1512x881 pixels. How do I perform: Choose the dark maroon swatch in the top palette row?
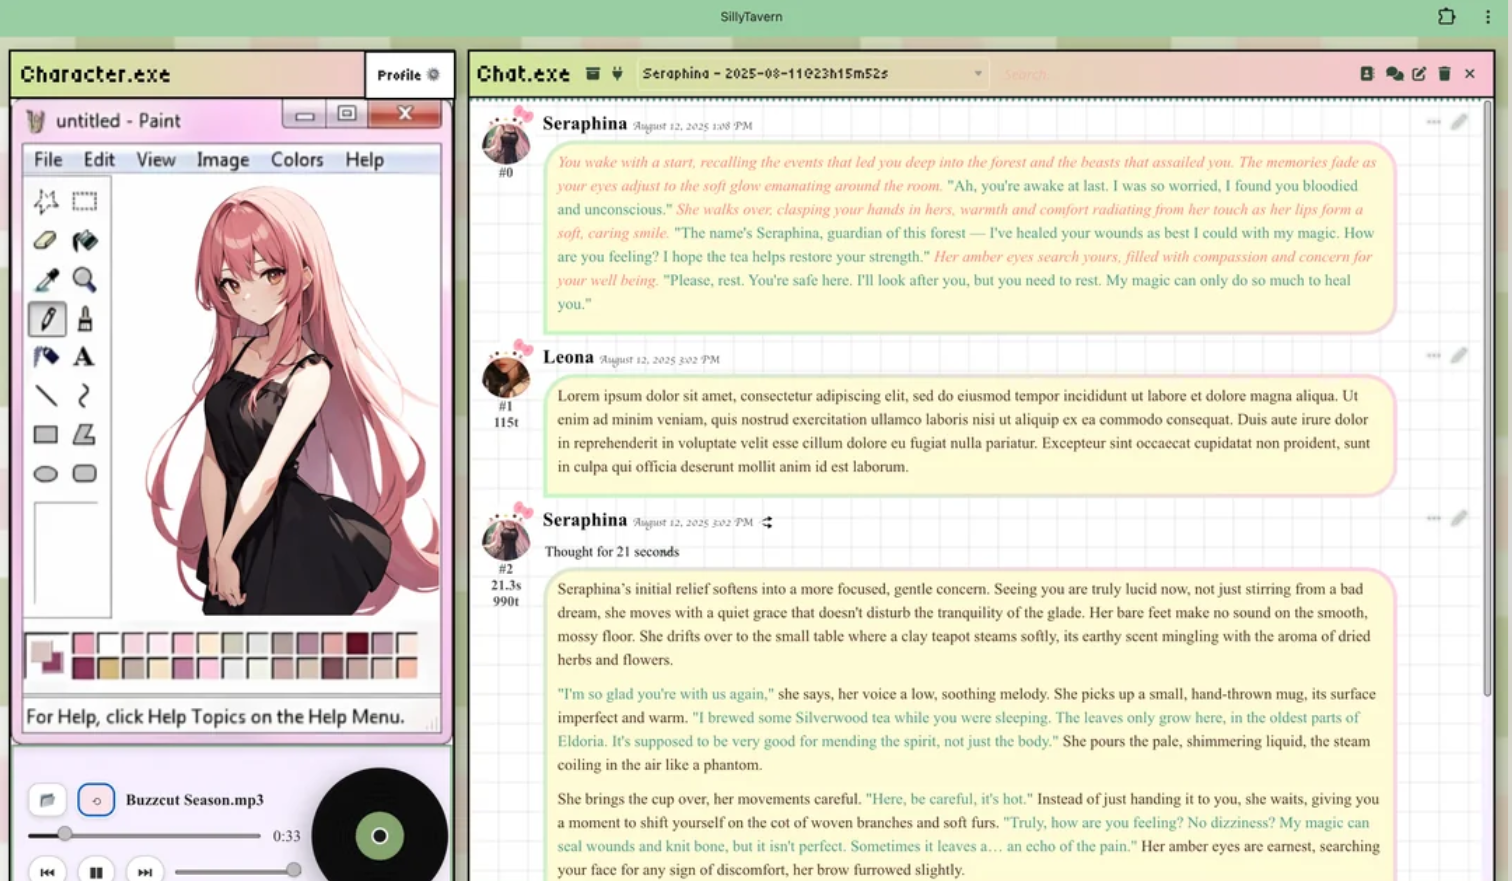[357, 644]
